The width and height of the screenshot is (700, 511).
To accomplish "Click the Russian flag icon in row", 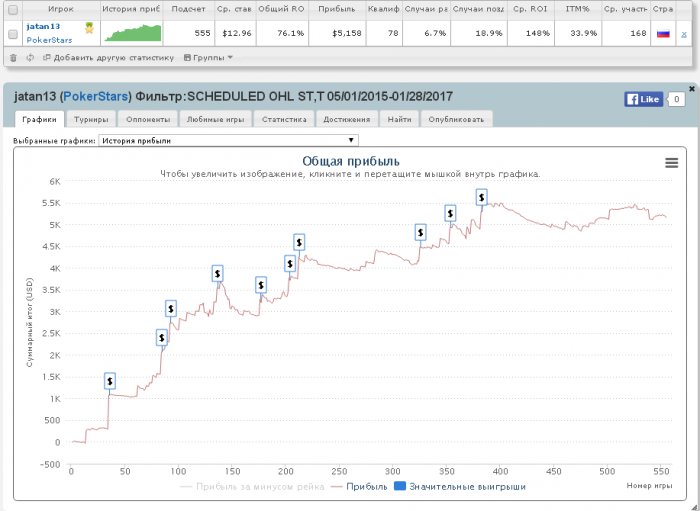I will [663, 33].
